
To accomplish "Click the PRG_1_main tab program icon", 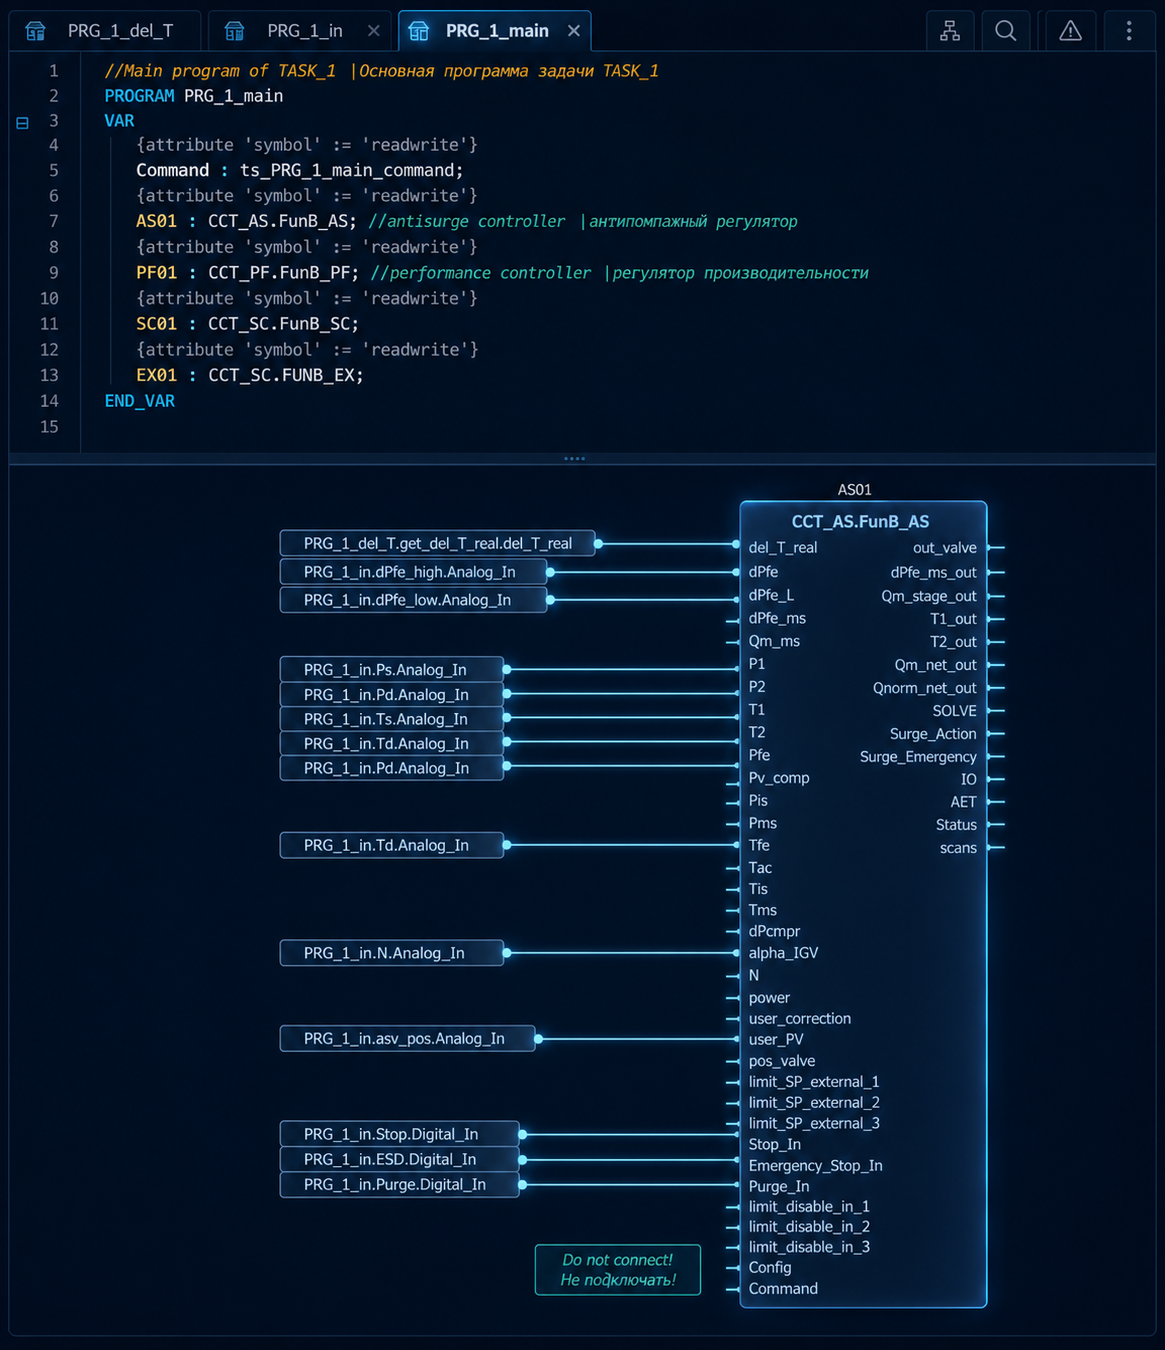I will pyautogui.click(x=419, y=31).
